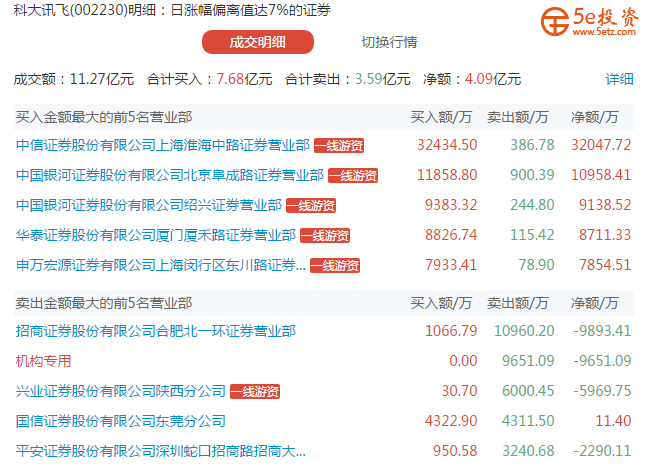Click the net amount 9138.52
The height and width of the screenshot is (474, 645).
[605, 205]
